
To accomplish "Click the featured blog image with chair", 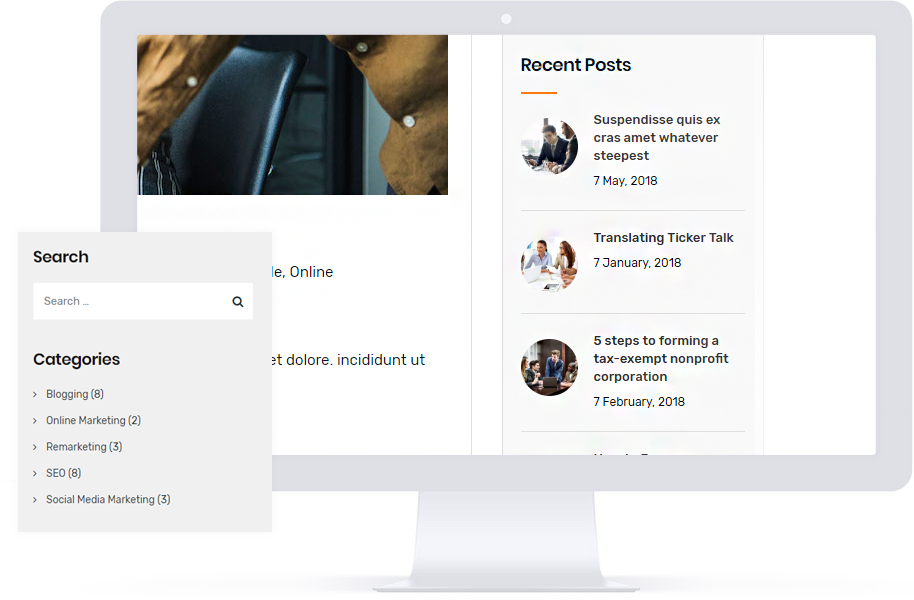I will (x=293, y=115).
